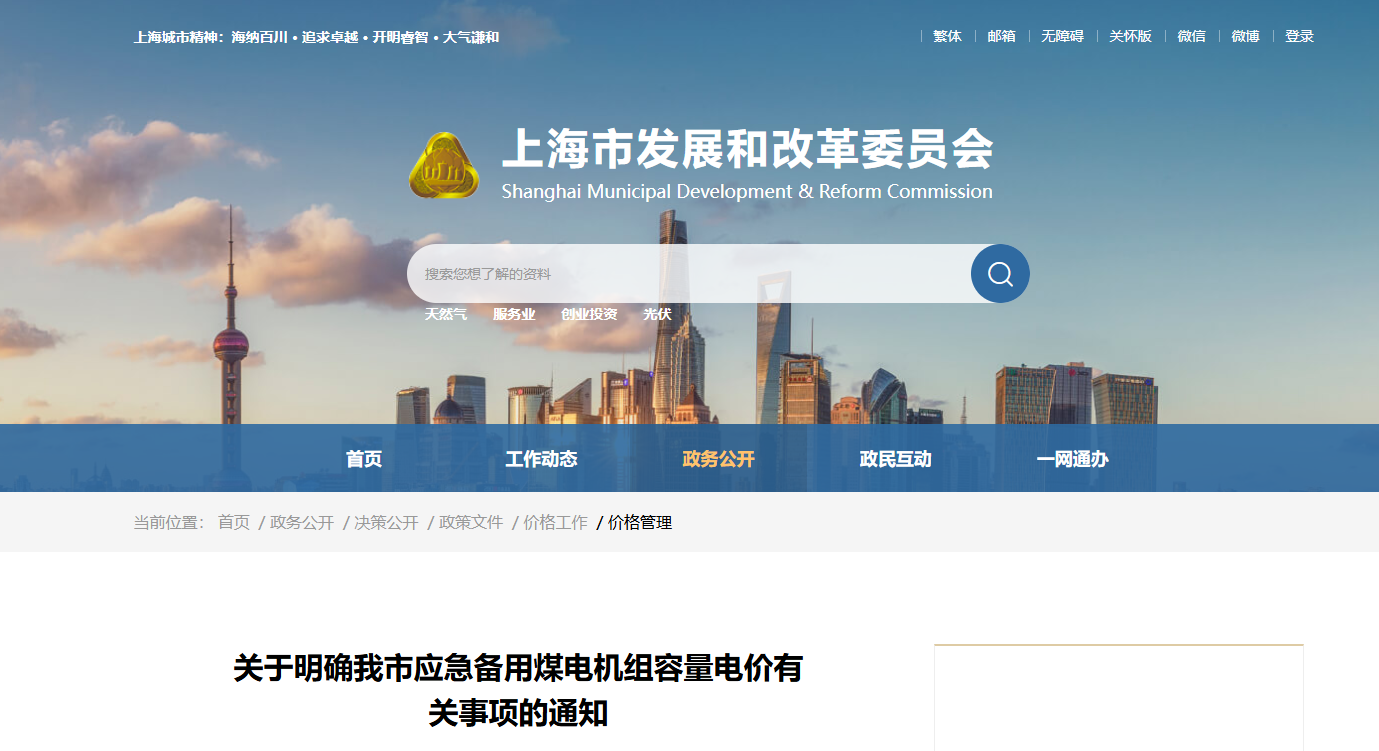This screenshot has height=751, width=1379.
Task: Click the magnifier search button
Action: point(999,274)
